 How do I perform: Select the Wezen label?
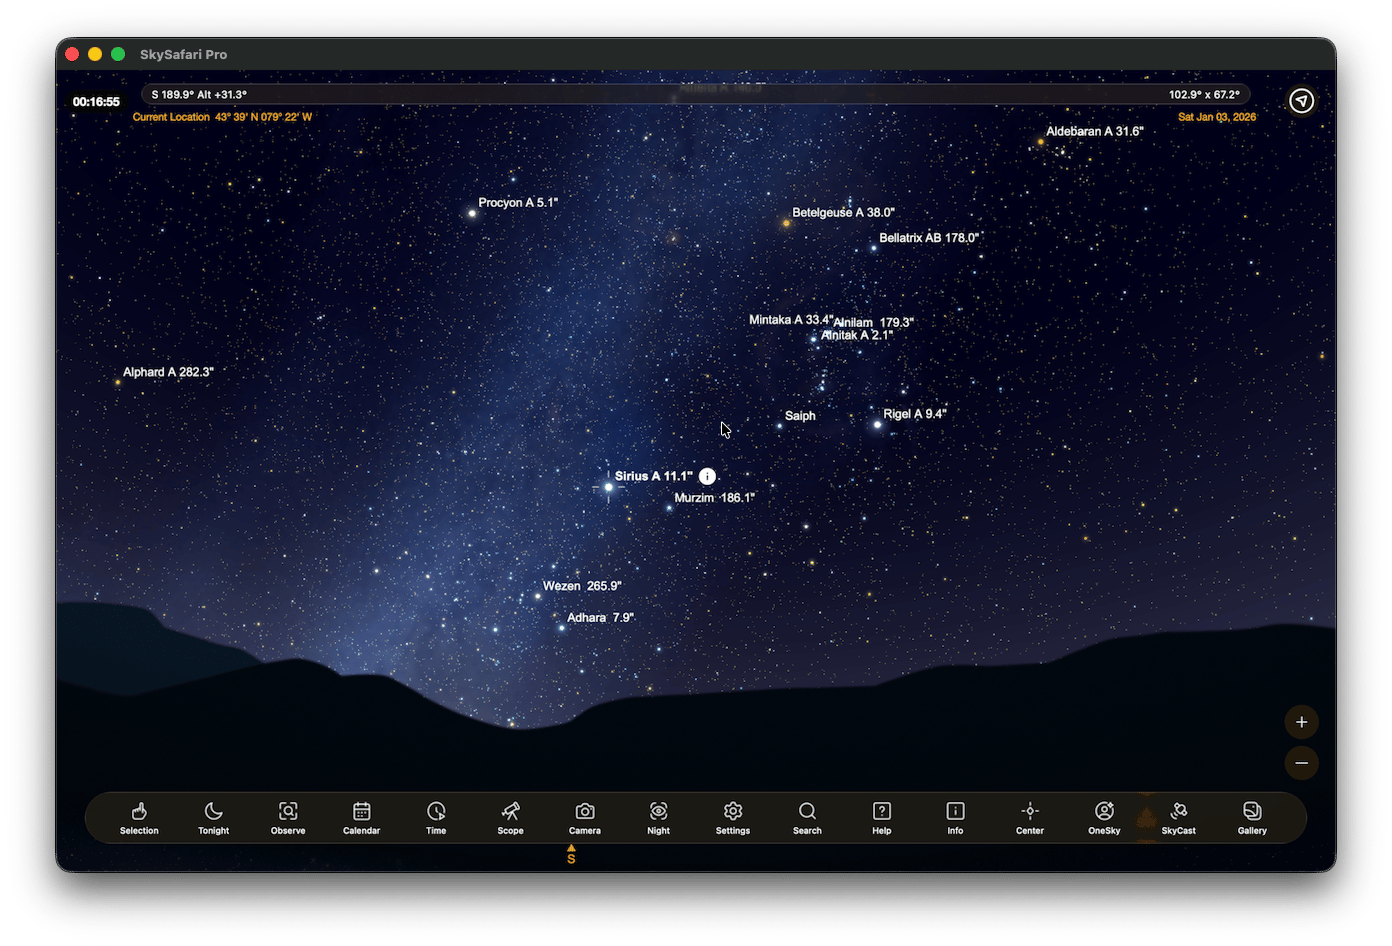coord(582,586)
